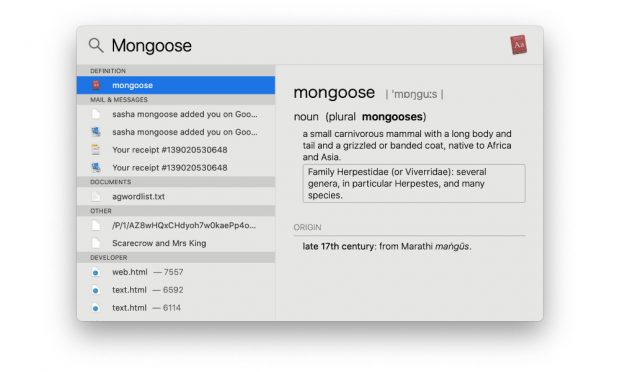This screenshot has width=620, height=372.
Task: Open Scarecrow and Mrs King result
Action: [176, 243]
